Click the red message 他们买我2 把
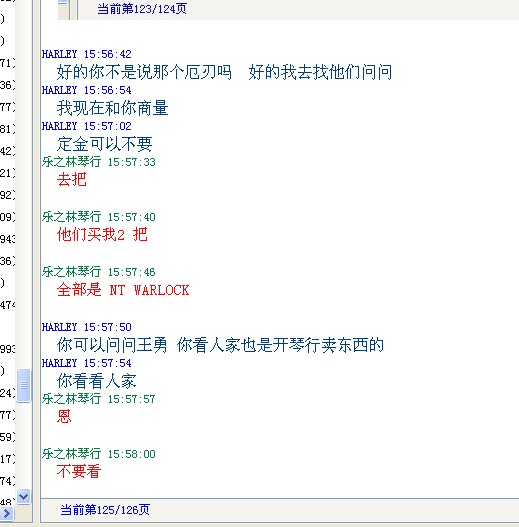 [102, 235]
